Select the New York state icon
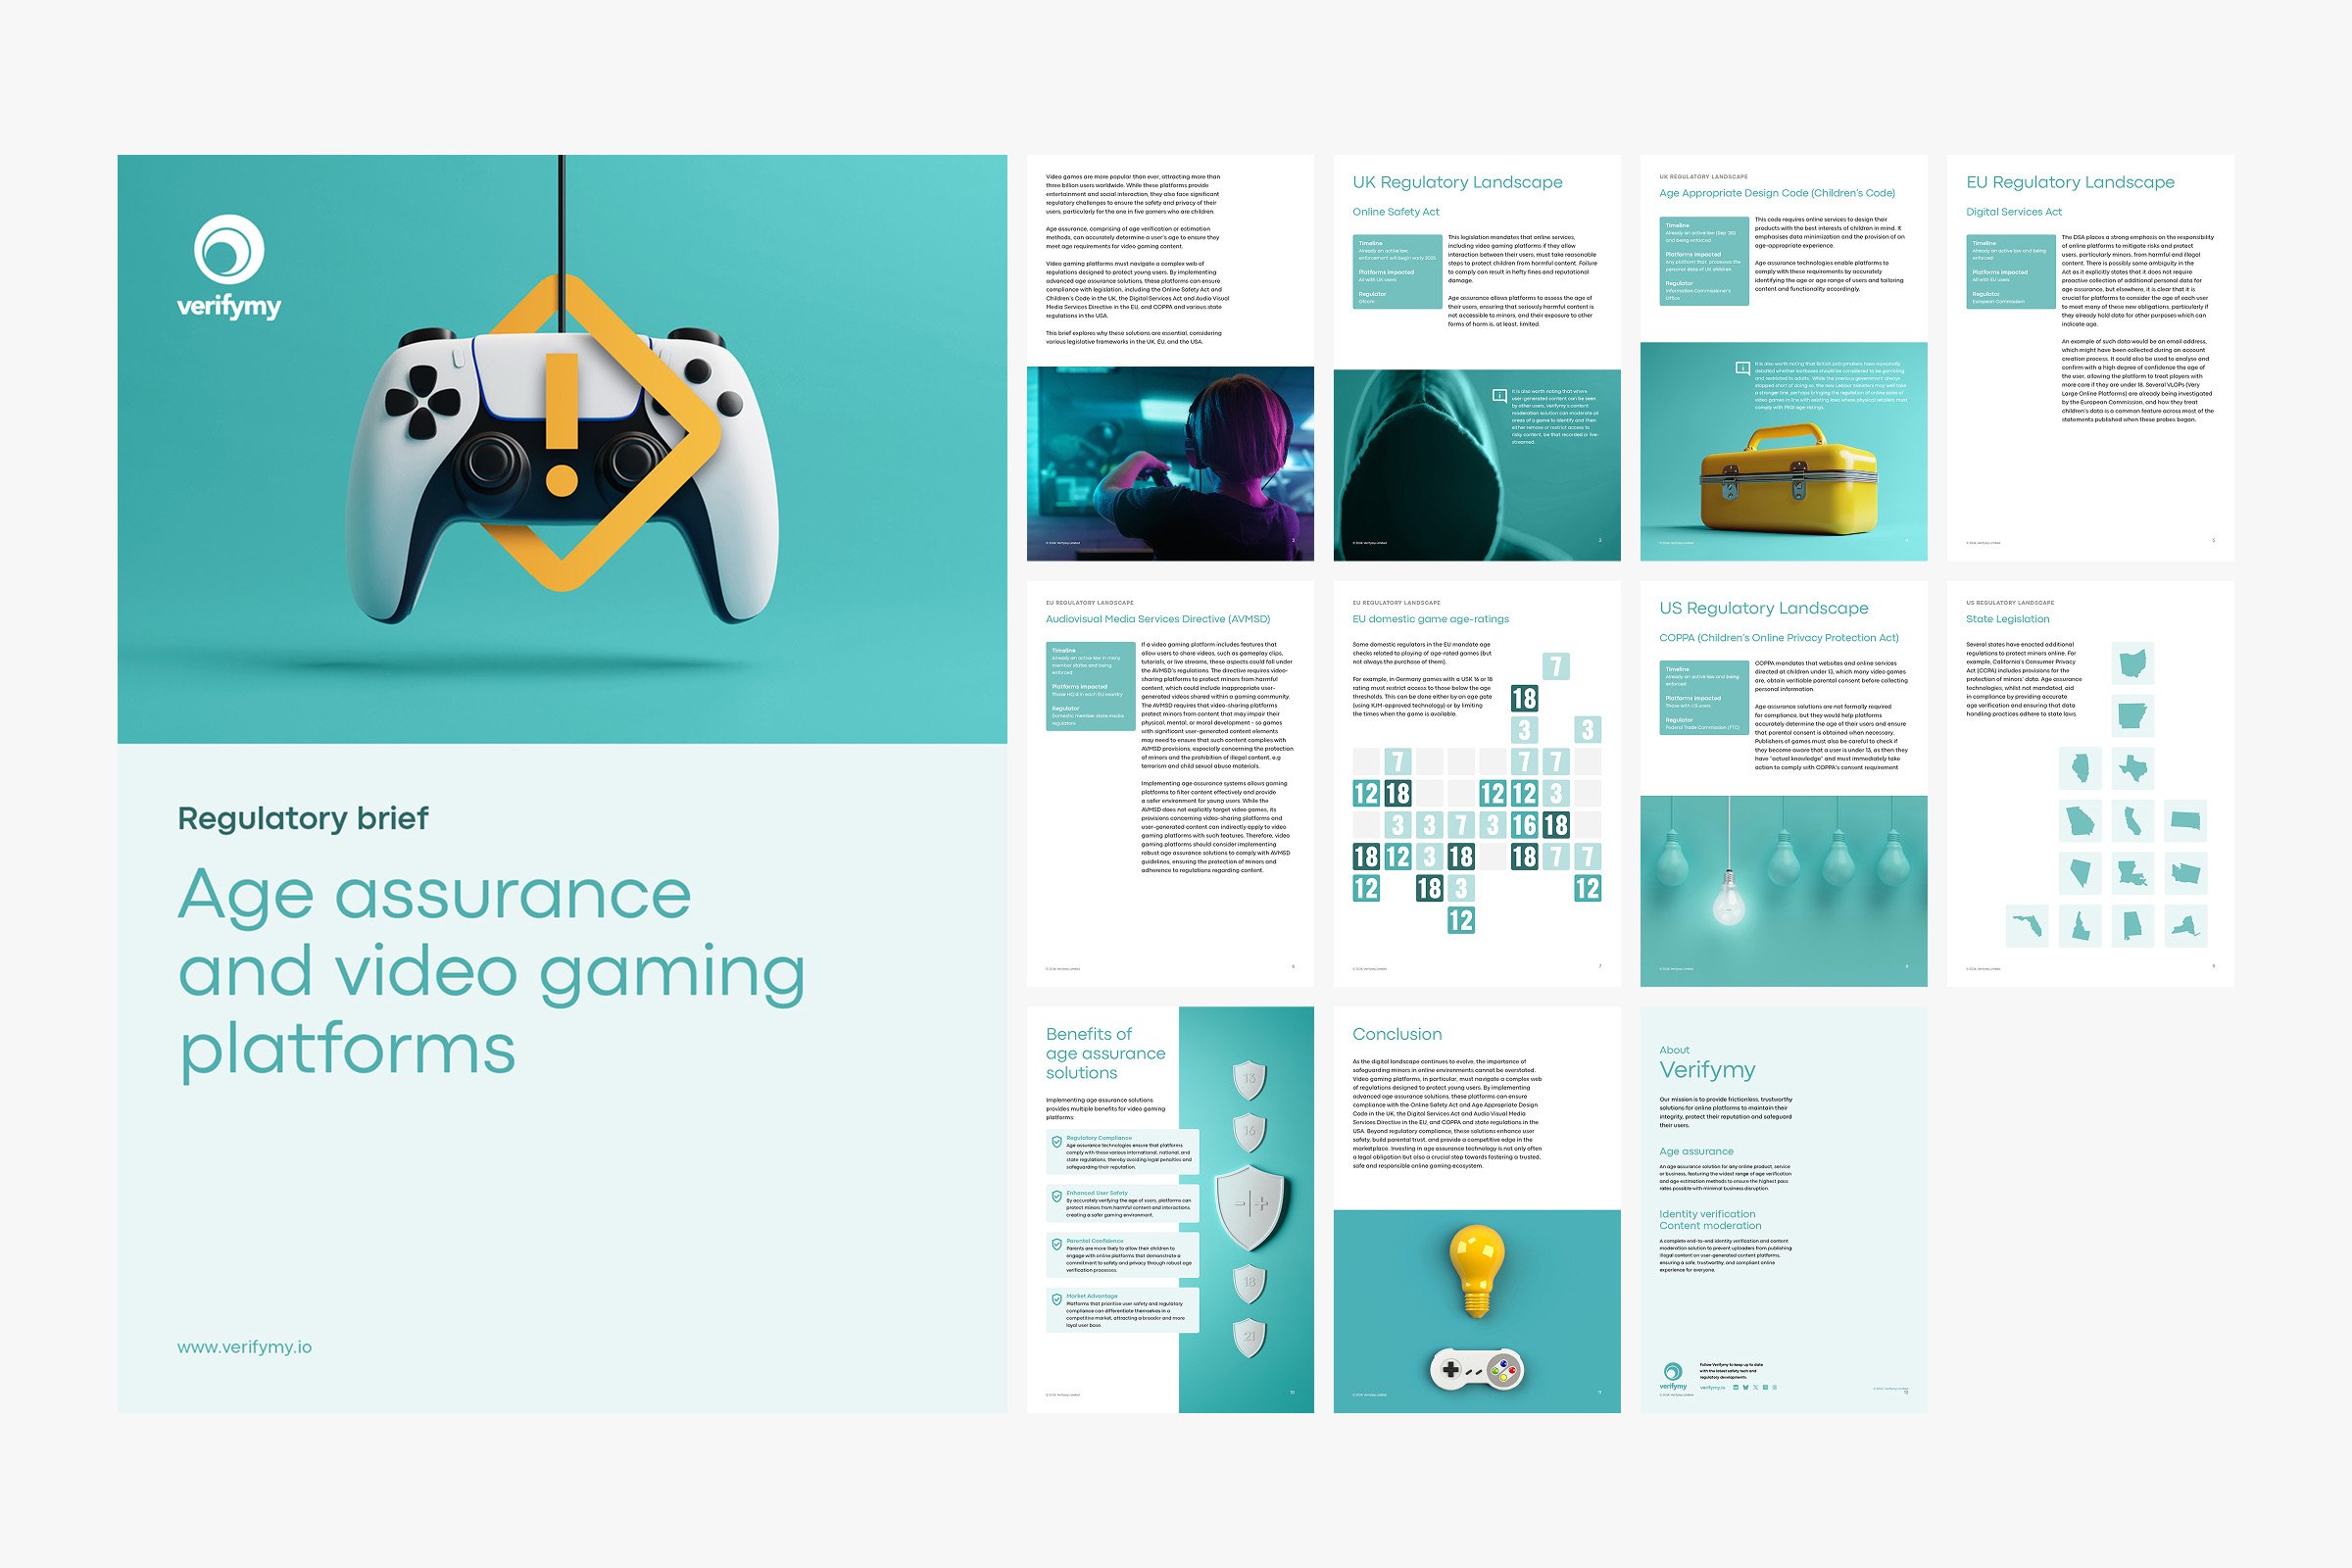This screenshot has width=2352, height=1568. (x=2185, y=926)
